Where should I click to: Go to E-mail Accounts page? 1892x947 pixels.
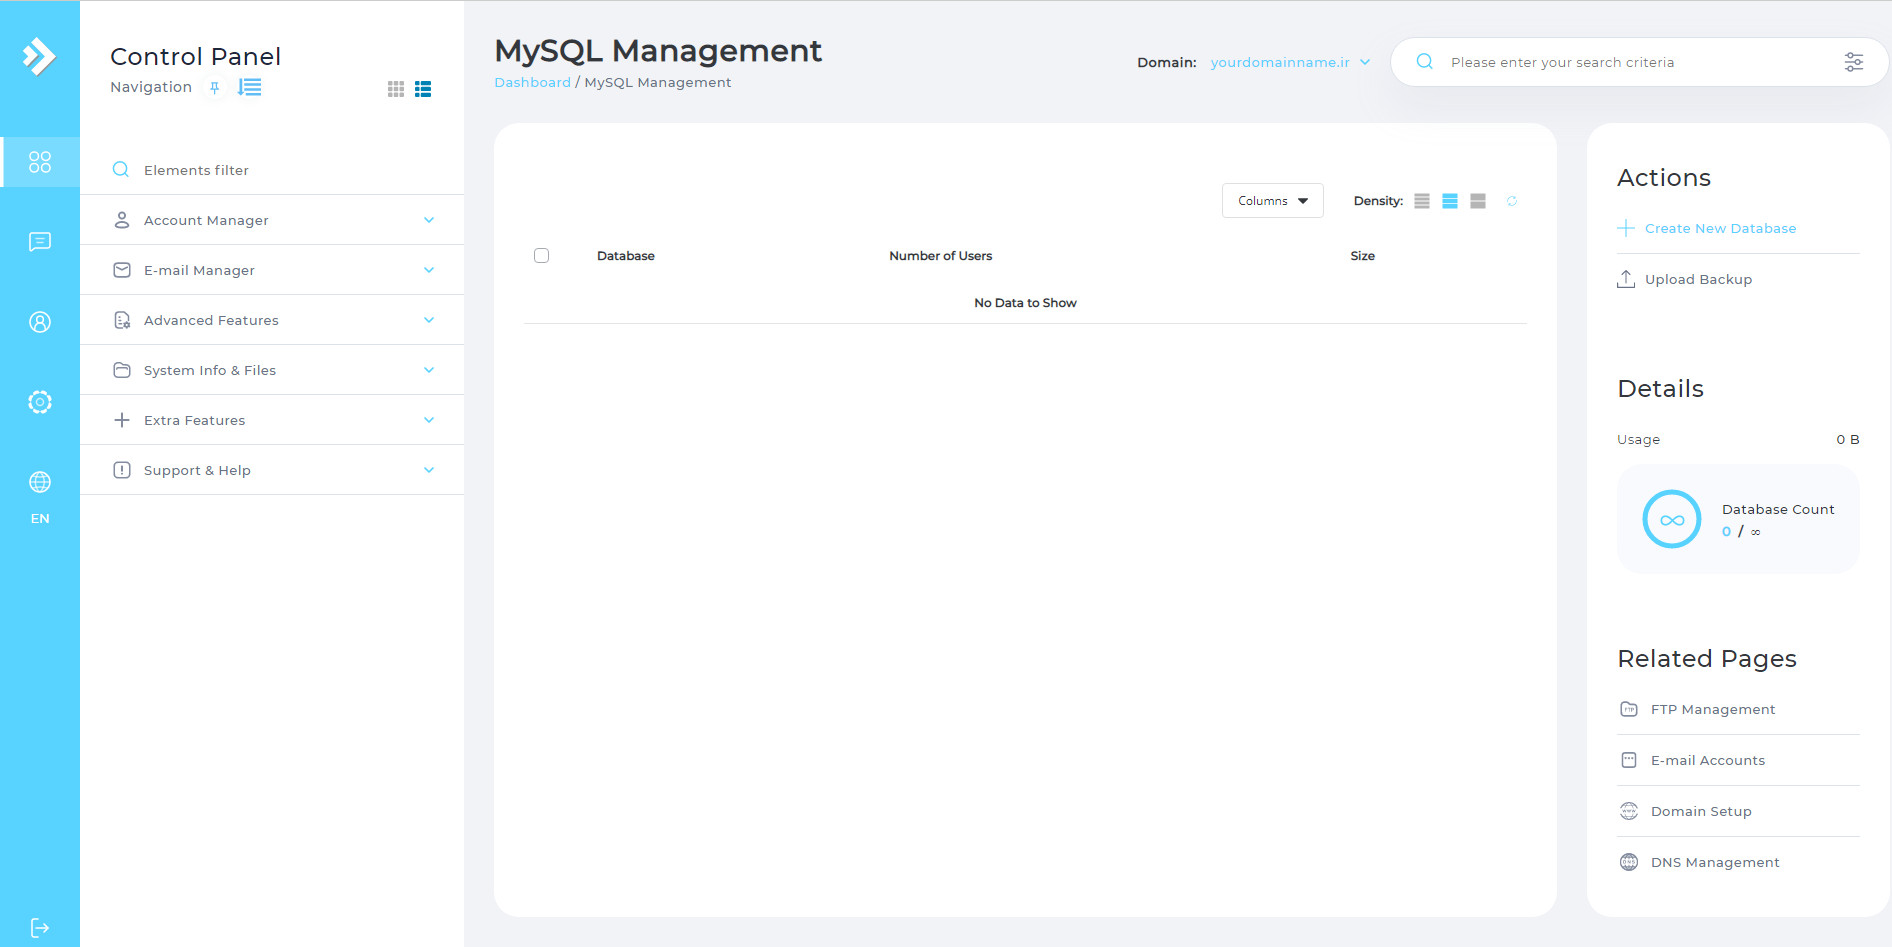(x=1708, y=760)
